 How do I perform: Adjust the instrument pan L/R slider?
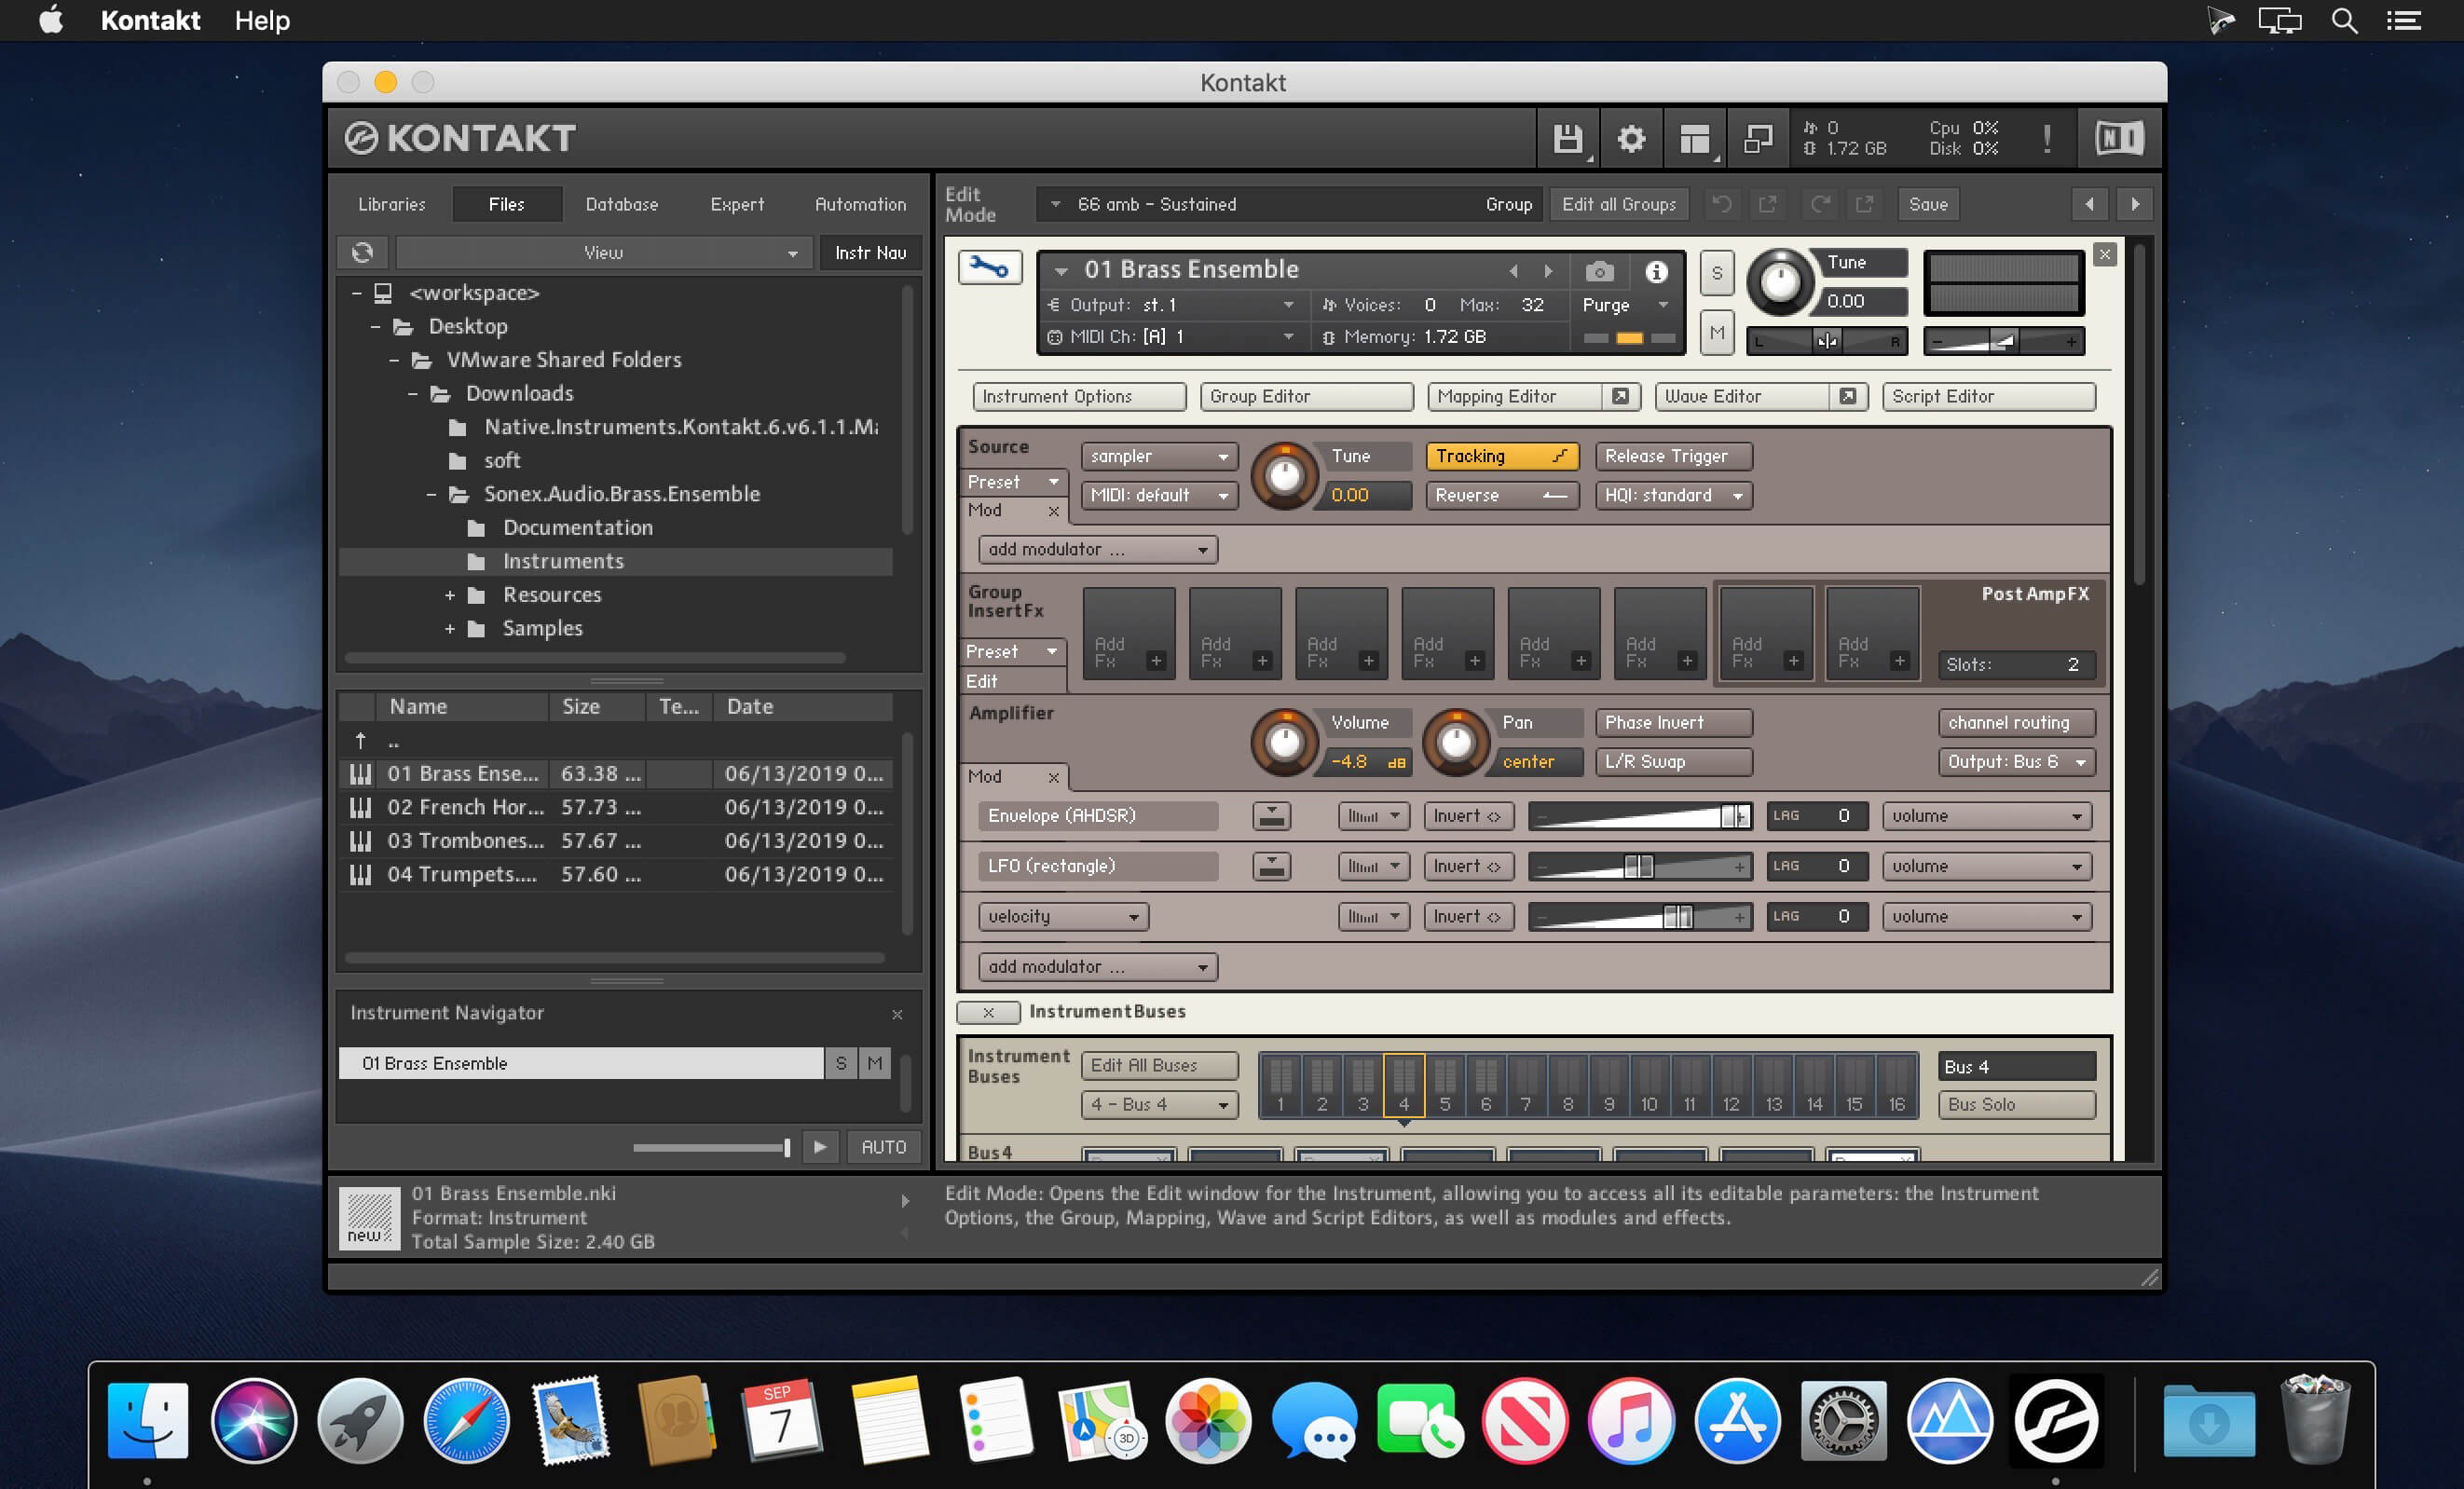coord(1827,341)
